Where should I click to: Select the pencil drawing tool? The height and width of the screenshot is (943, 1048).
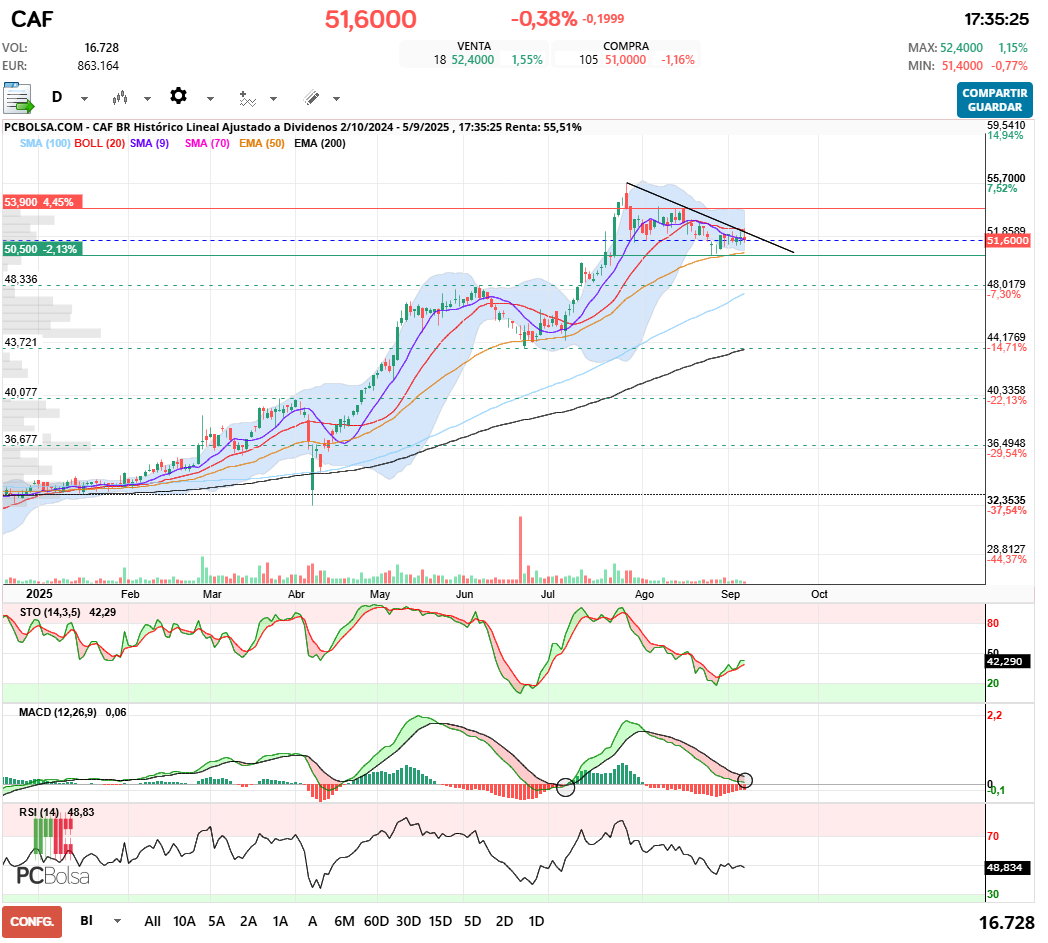(311, 98)
